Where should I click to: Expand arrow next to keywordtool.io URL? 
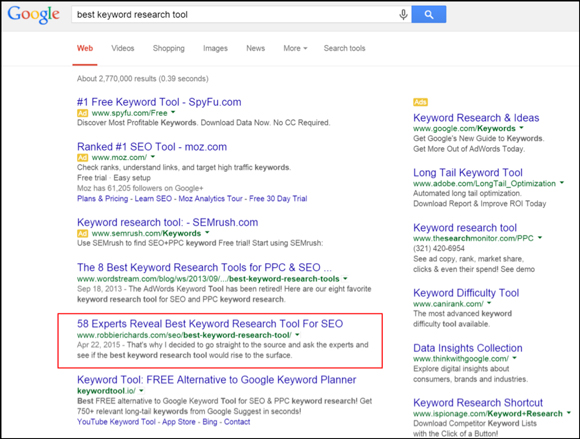point(141,391)
